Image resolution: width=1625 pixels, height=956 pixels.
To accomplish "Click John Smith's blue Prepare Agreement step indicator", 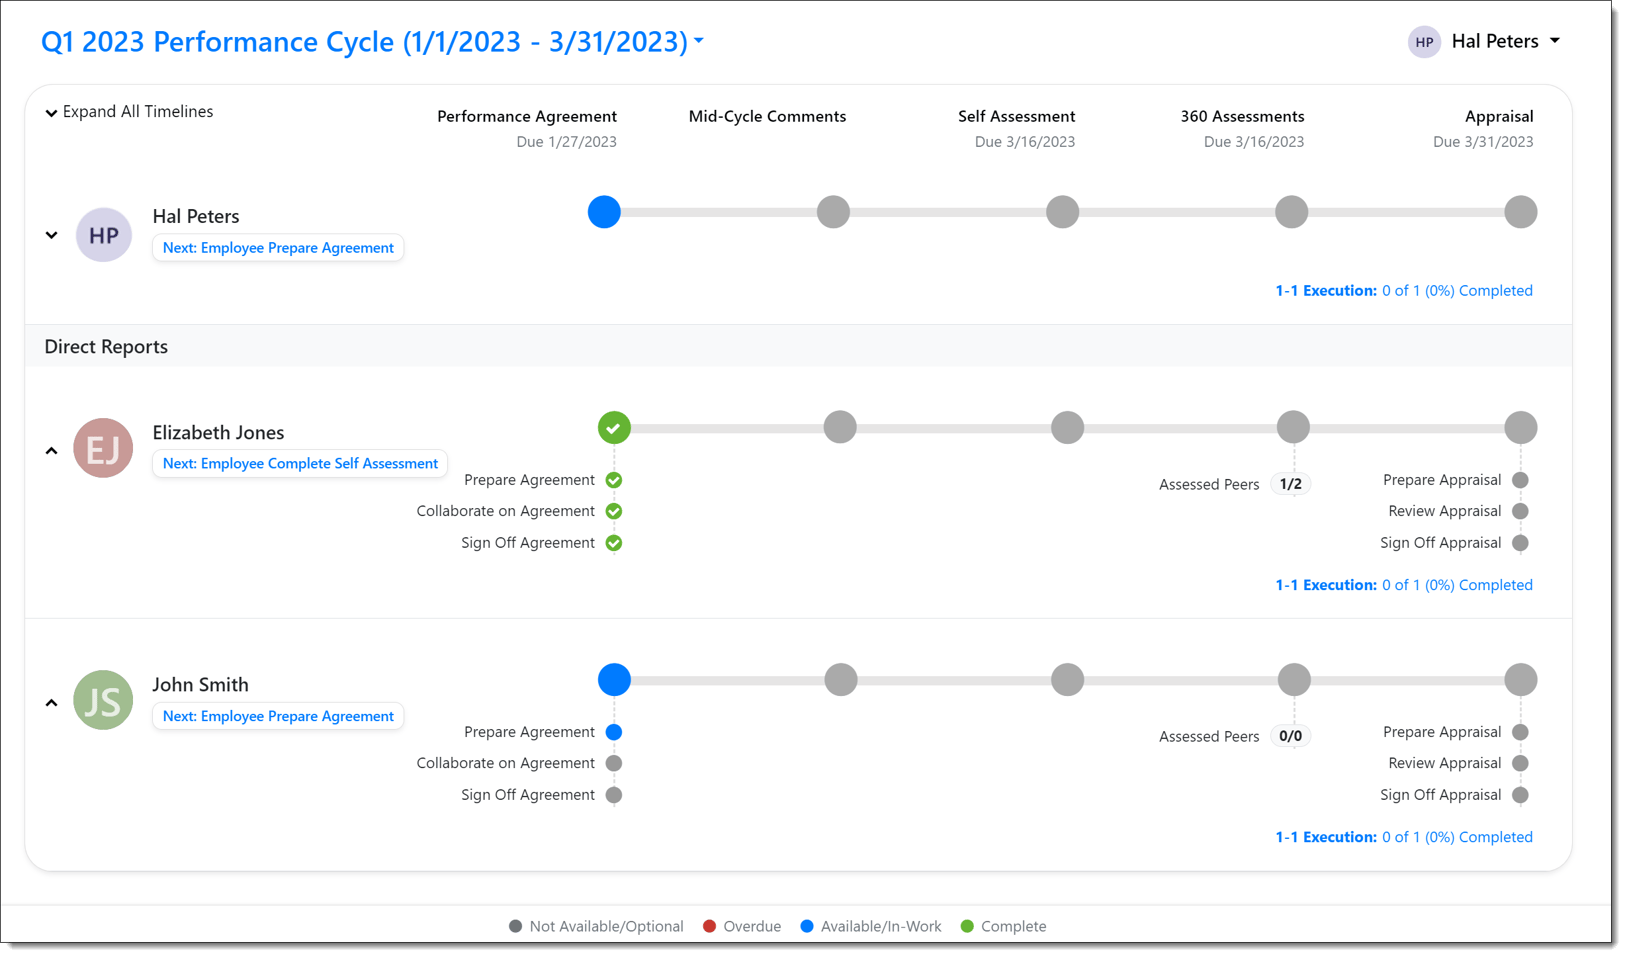I will coord(614,732).
